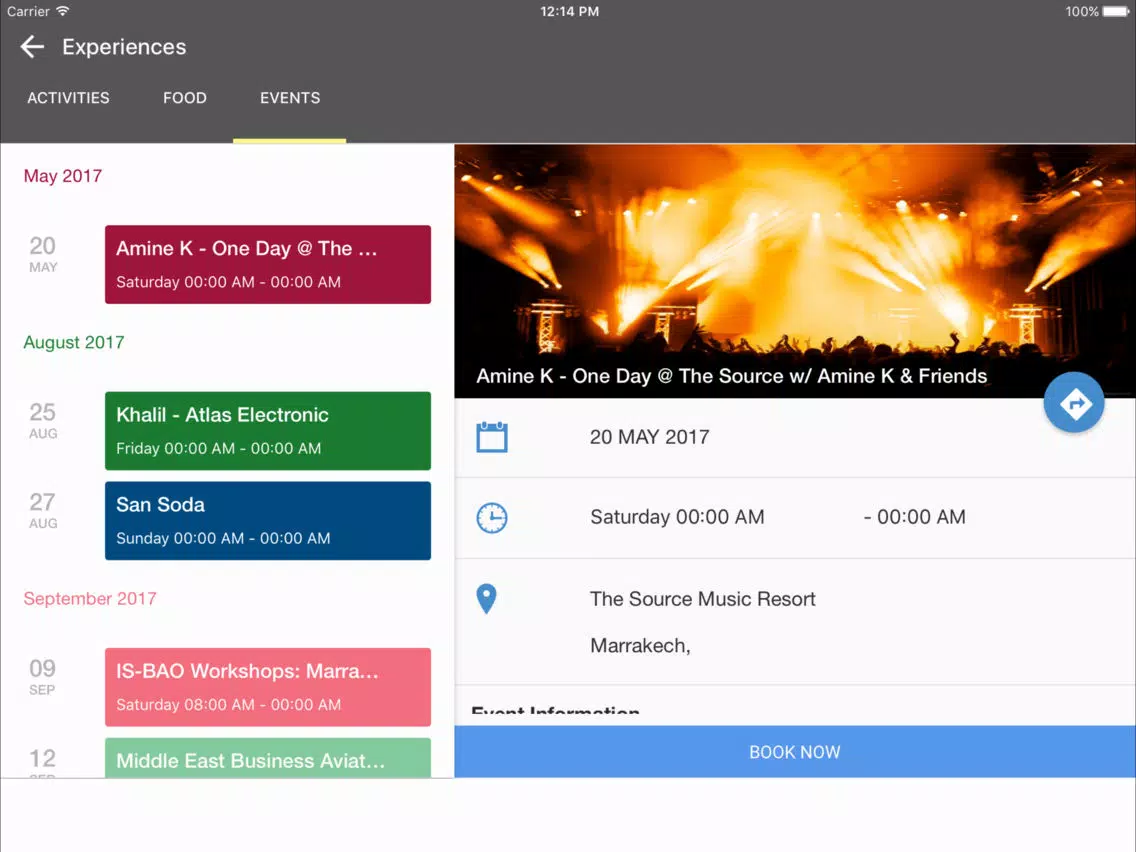Open the Middle East Business Aviation card
Viewport: 1136px width, 852px height.
pyautogui.click(x=268, y=758)
